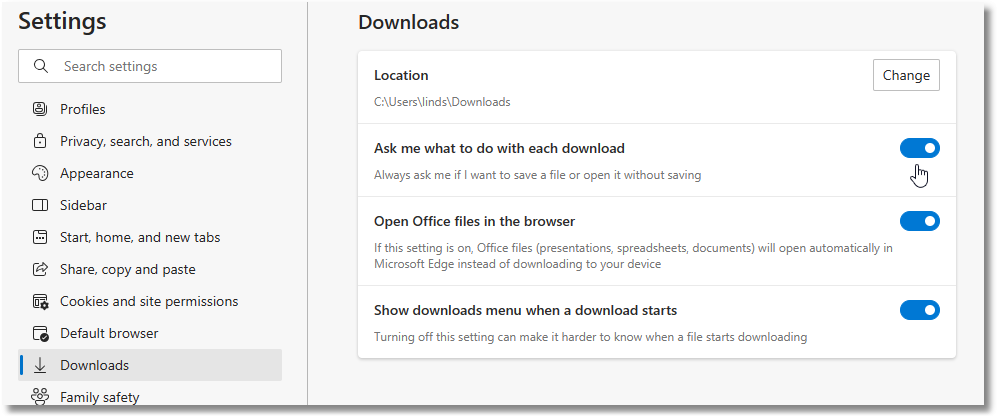Viewport: 998px width, 419px height.
Task: Click the Cookies and site permissions icon
Action: tap(40, 301)
